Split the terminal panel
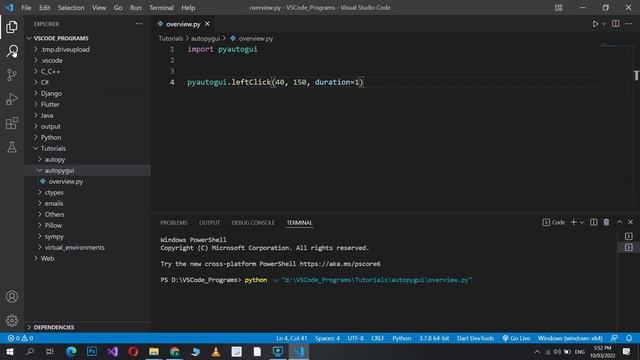 coord(593,222)
